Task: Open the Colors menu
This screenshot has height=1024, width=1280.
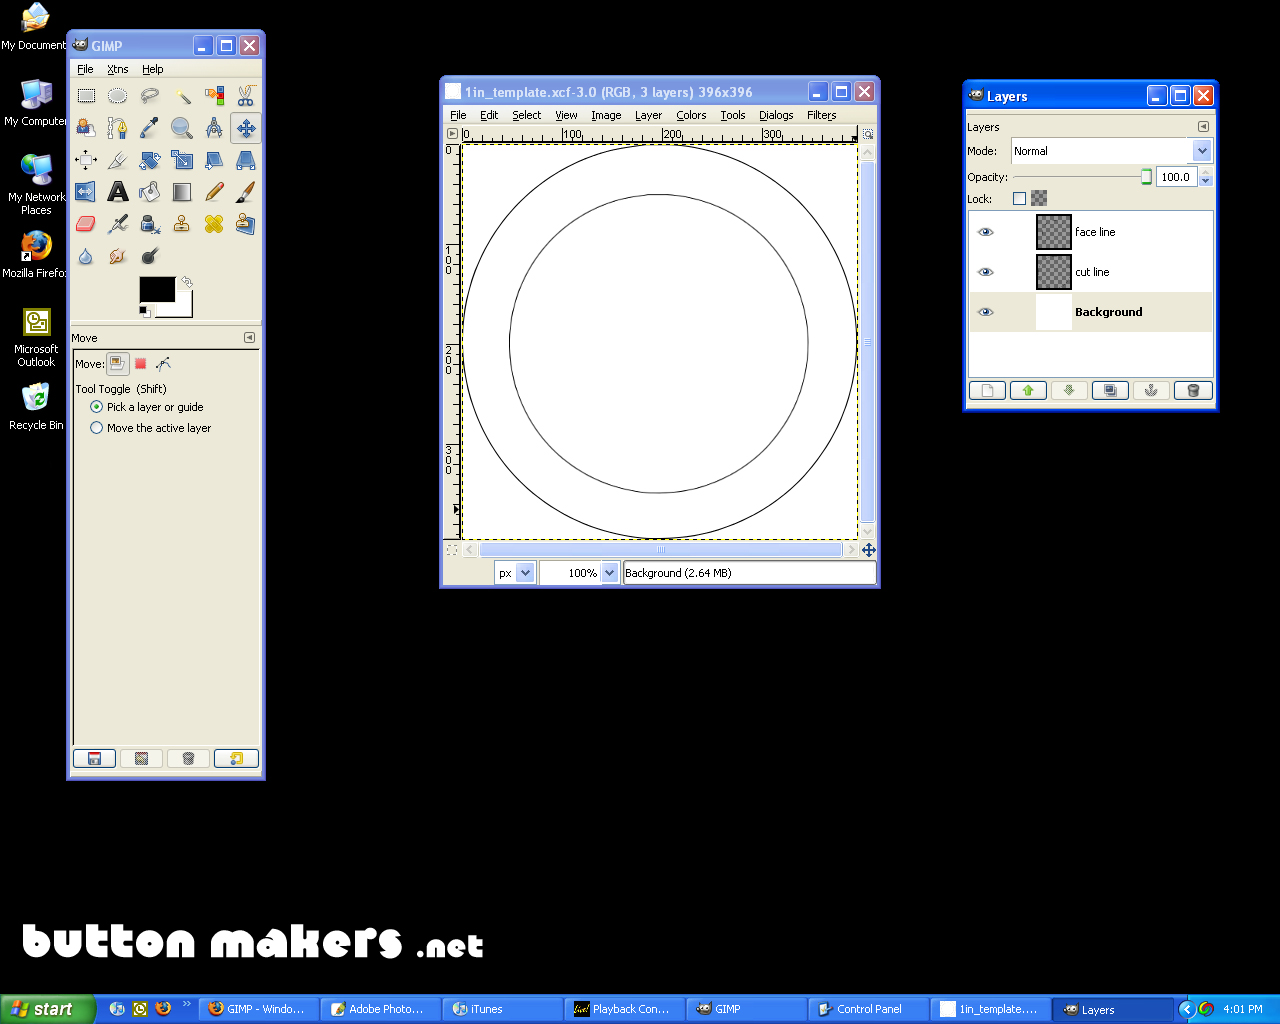Action: click(x=691, y=115)
